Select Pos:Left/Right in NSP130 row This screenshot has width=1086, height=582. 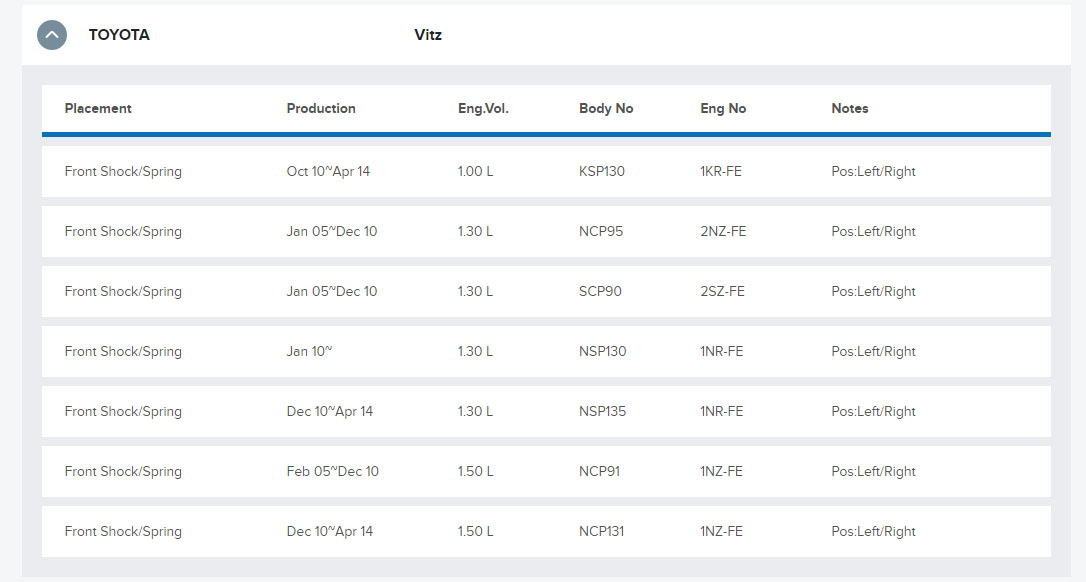pyautogui.click(x=873, y=352)
